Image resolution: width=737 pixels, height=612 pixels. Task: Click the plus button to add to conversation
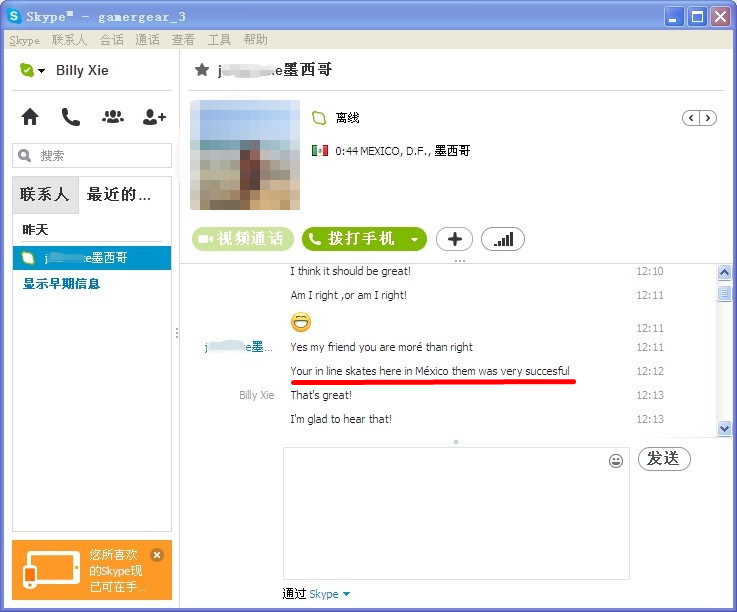[x=455, y=239]
